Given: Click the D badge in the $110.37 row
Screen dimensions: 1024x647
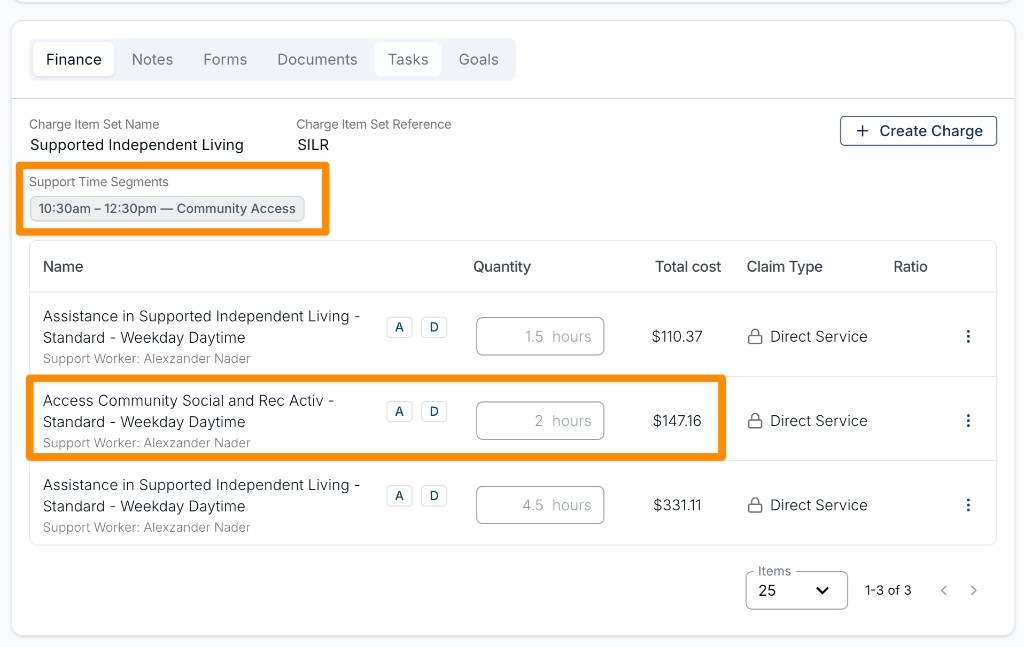Looking at the screenshot, I should pyautogui.click(x=434, y=327).
